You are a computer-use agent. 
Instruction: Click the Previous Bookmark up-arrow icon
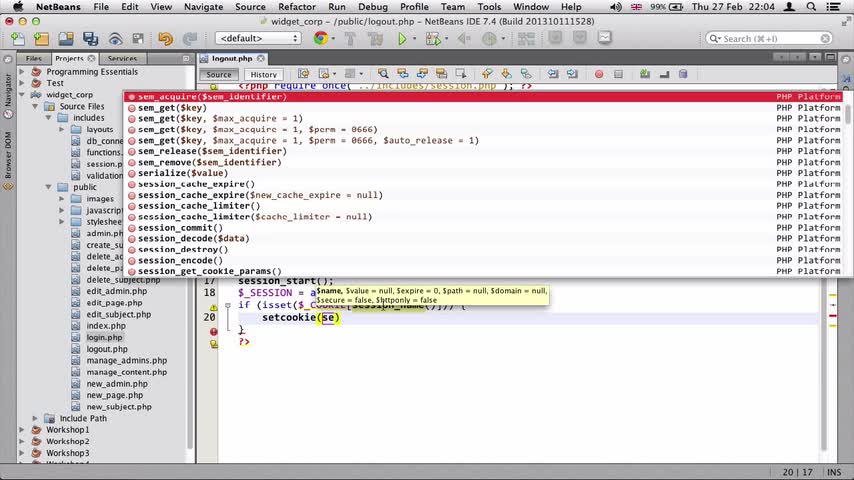tap(487, 74)
